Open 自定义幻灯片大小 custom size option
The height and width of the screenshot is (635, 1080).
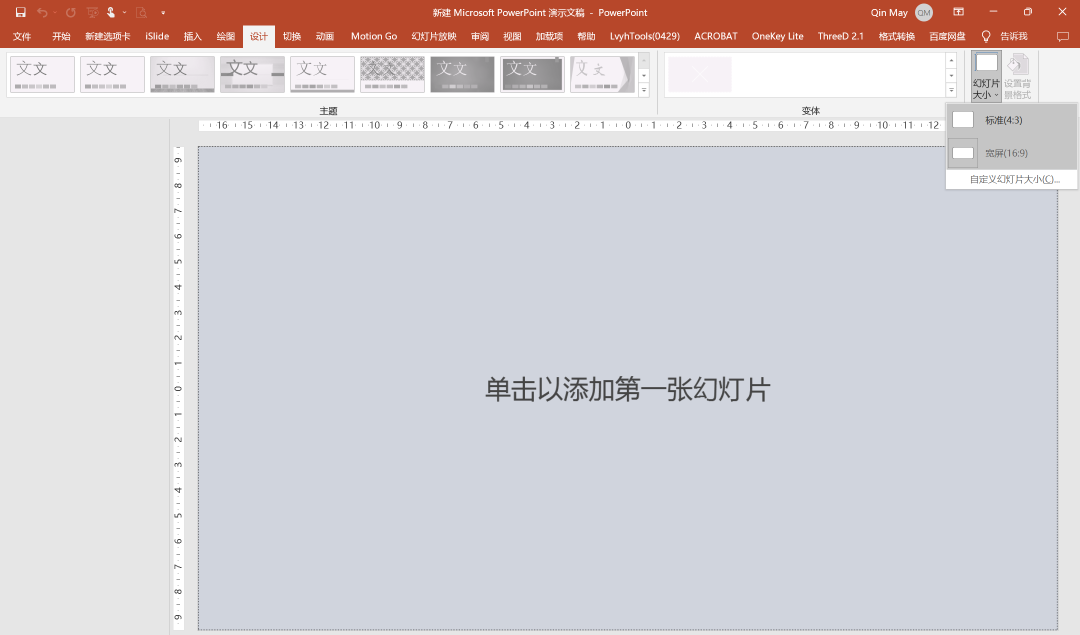(1011, 179)
